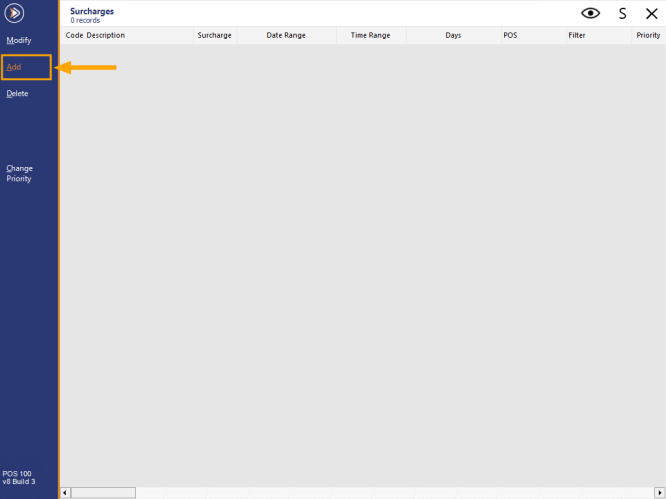Image resolution: width=666 pixels, height=499 pixels.
Task: Click the Surcharge column header
Action: pyautogui.click(x=214, y=35)
